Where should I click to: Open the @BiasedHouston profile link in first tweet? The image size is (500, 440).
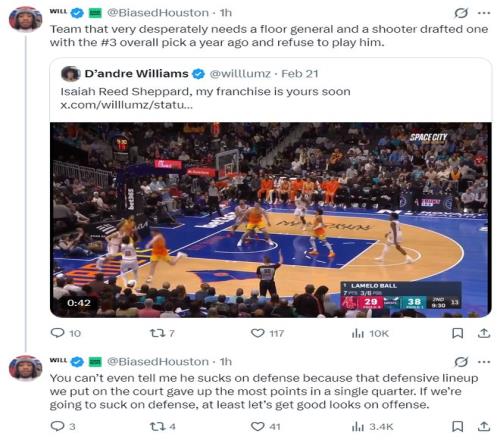pos(158,13)
